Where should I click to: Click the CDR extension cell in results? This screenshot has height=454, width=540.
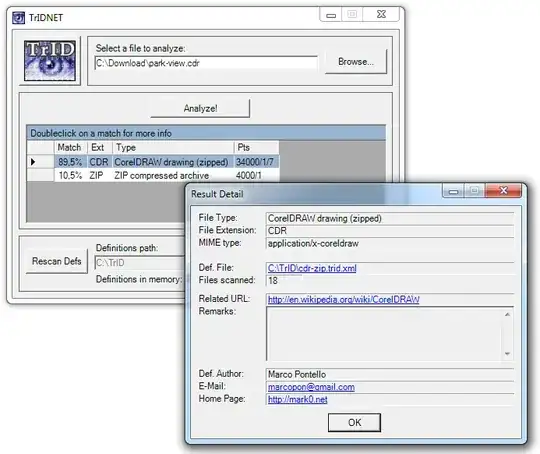100,162
